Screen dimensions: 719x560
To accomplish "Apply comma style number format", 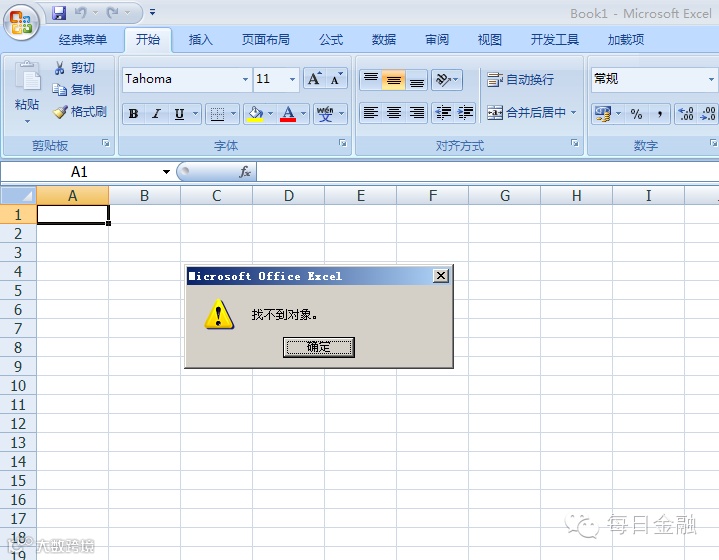I will (659, 114).
